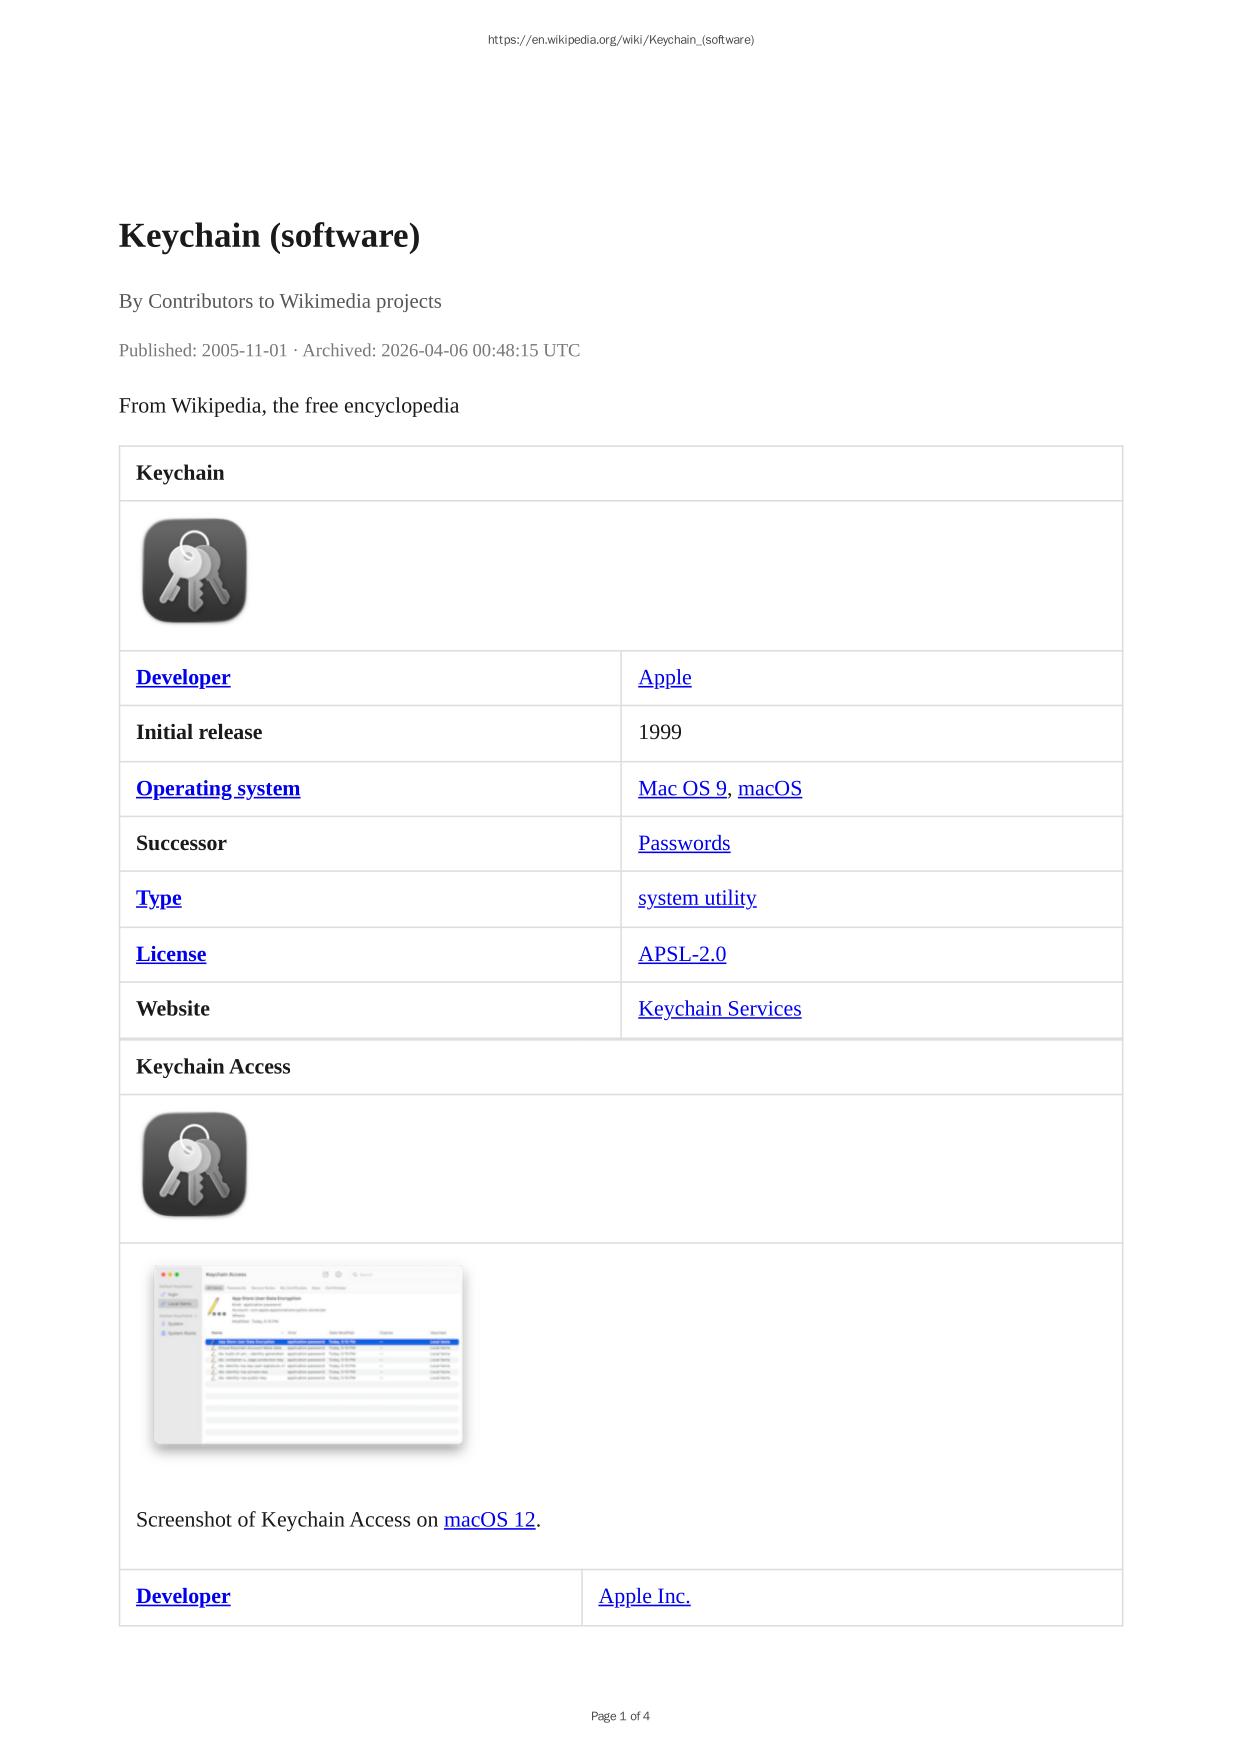
Task: Follow the Apple link in the infobox
Action: point(664,678)
